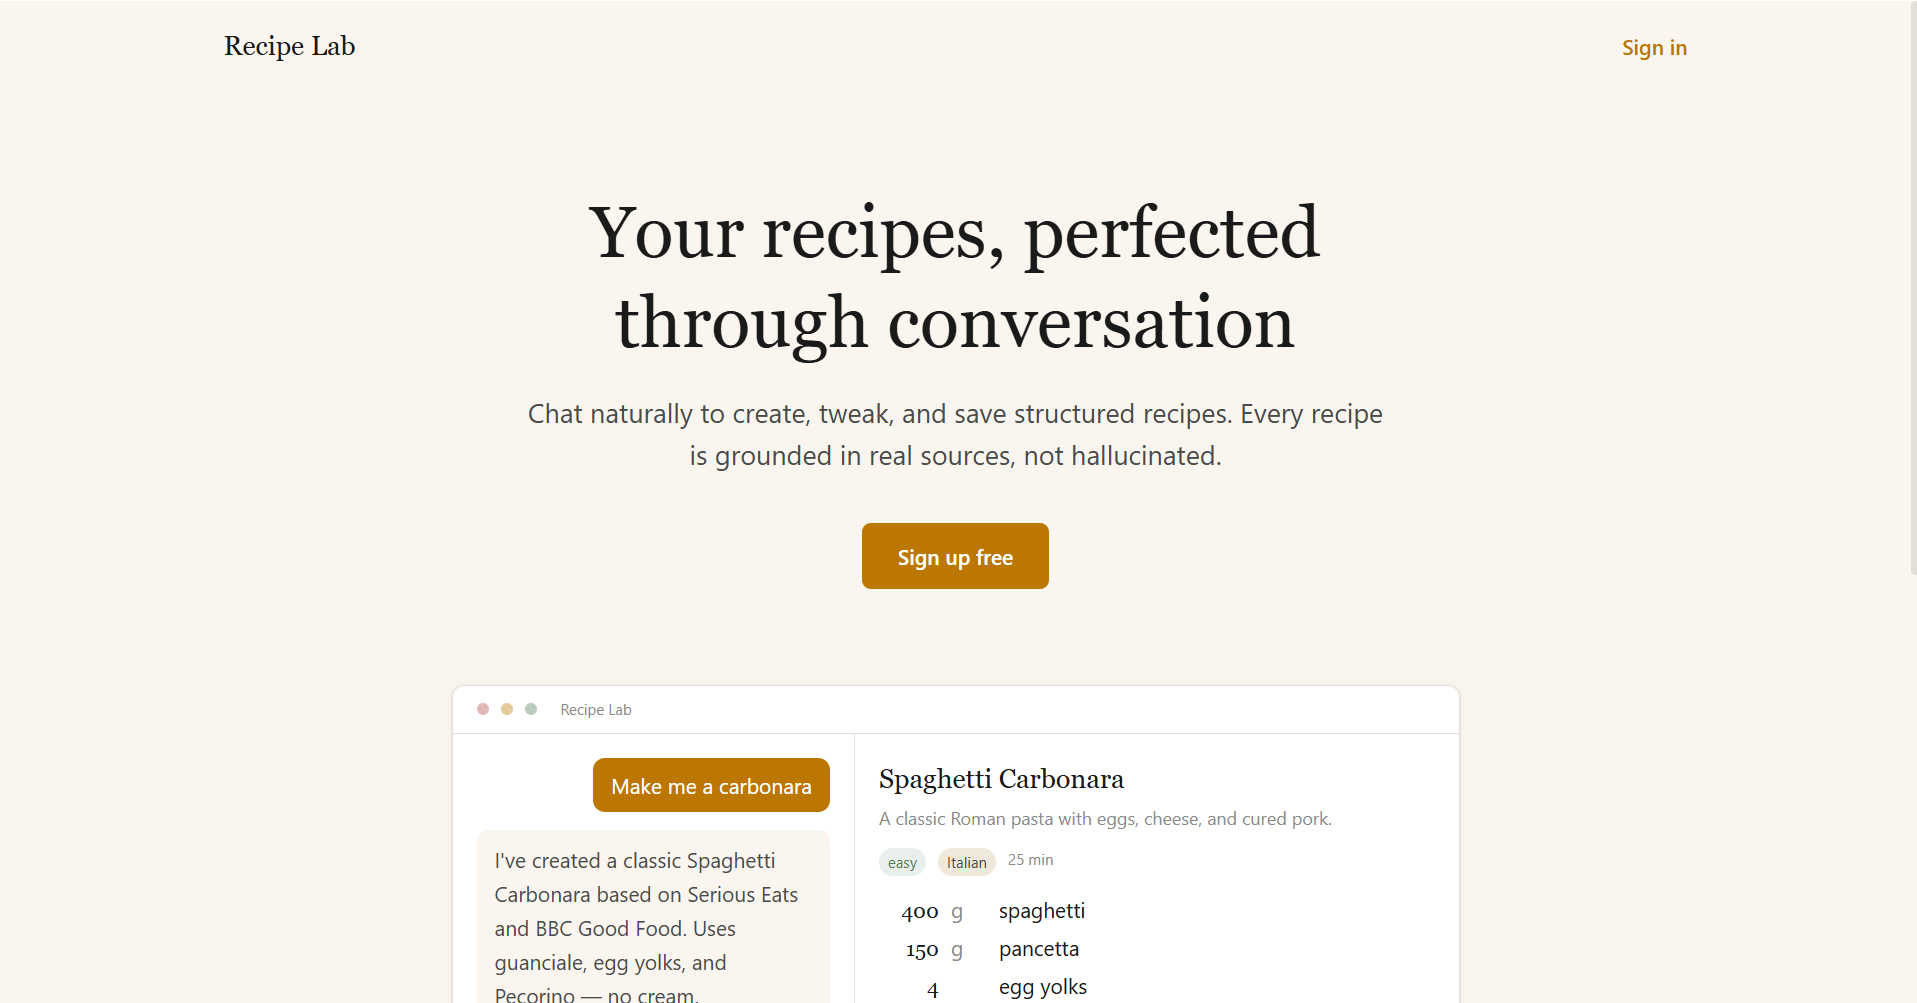Click the red close dot in mock window
1917x1003 pixels.
pos(483,708)
